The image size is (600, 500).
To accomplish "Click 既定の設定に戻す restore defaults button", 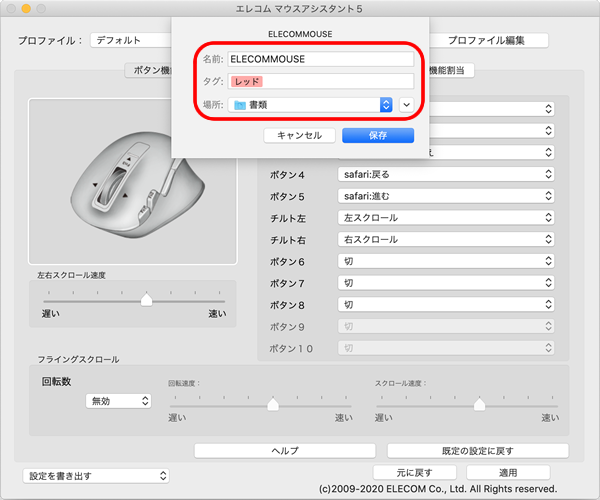I will click(x=478, y=451).
